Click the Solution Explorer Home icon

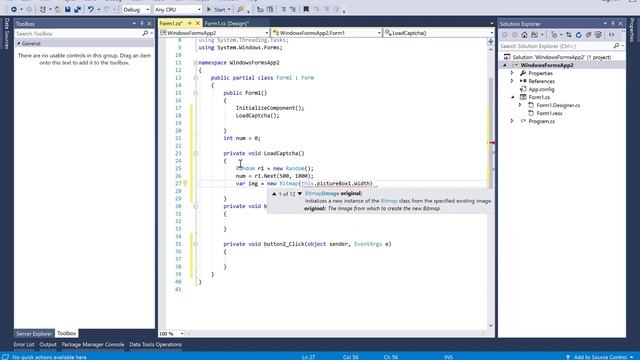coord(524,35)
